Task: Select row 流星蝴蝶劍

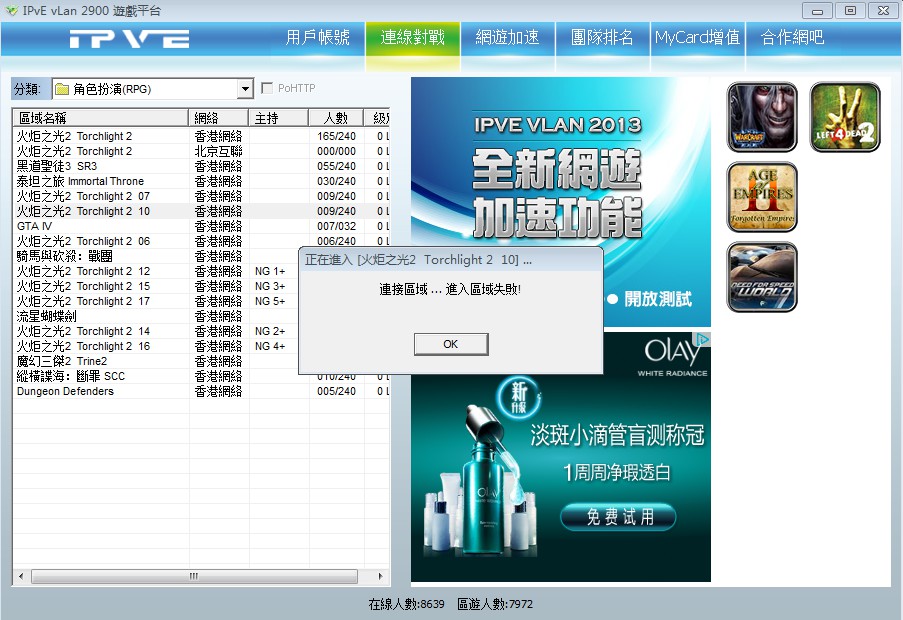Action: 155,315
